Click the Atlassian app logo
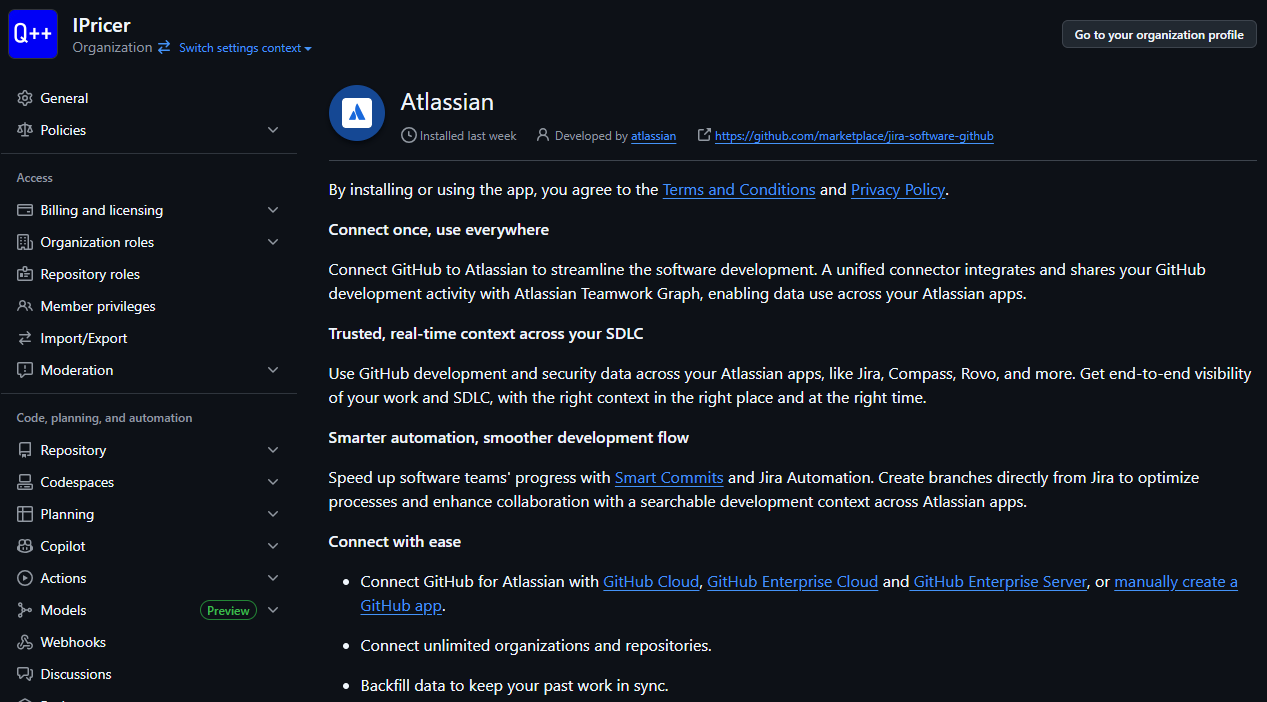This screenshot has width=1267, height=702. pos(357,113)
